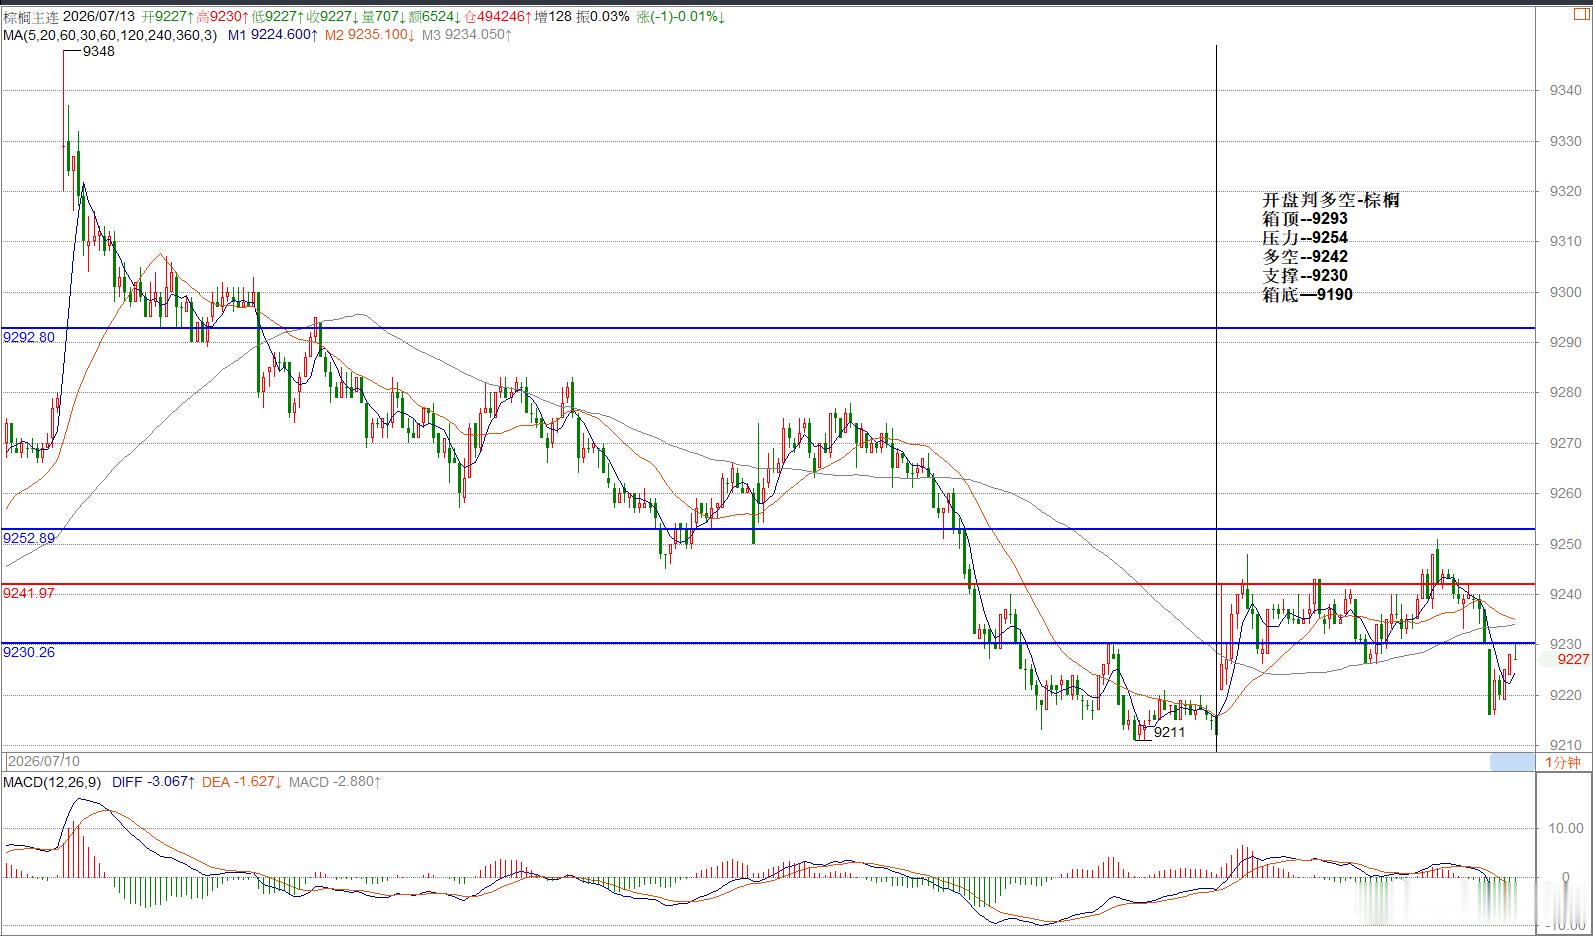Click the 箱顶--9293 annotation line
The height and width of the screenshot is (941, 1593).
(1305, 219)
